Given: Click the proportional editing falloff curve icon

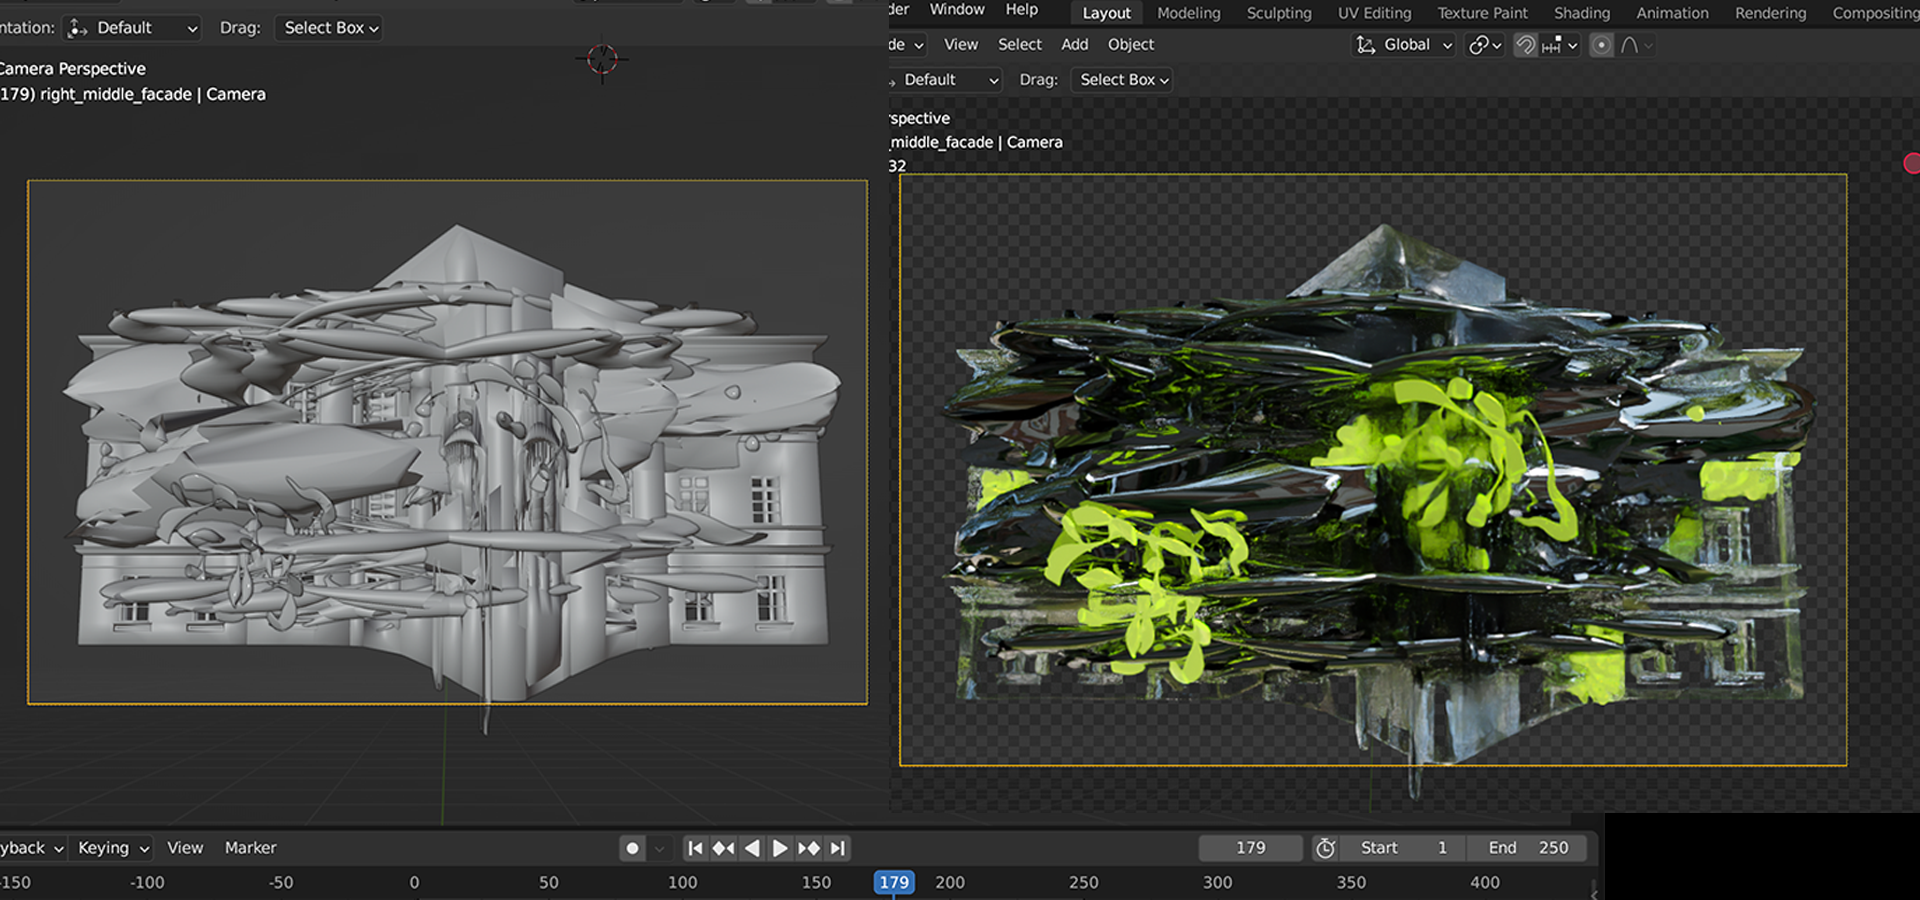Looking at the screenshot, I should point(1630,45).
